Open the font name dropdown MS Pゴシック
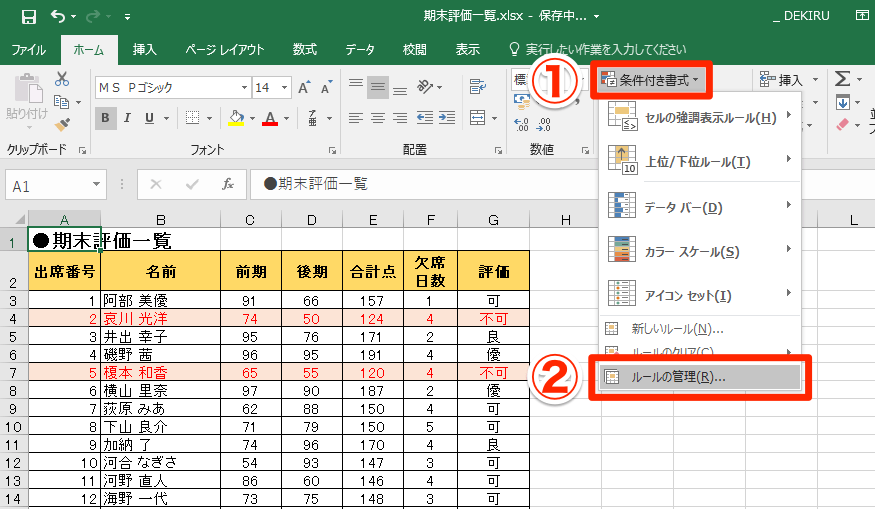Image resolution: width=875 pixels, height=509 pixels. point(244,88)
